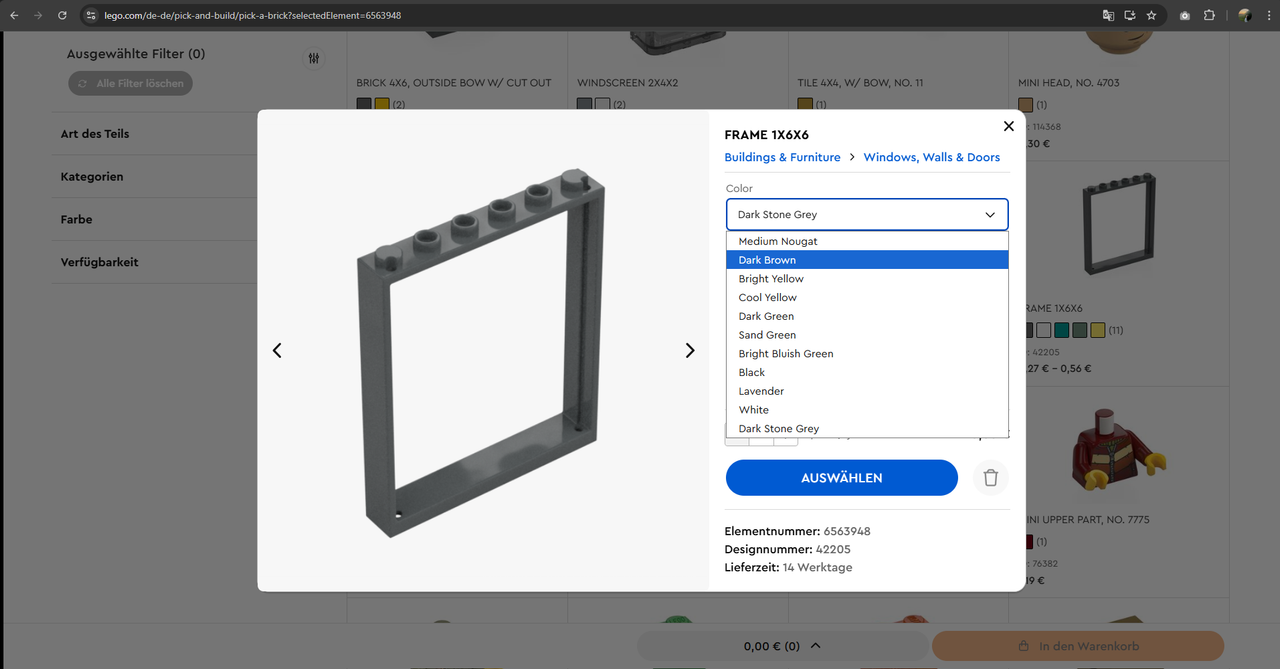Click the site information icon in address bar
The width and height of the screenshot is (1280, 669).
pos(90,15)
